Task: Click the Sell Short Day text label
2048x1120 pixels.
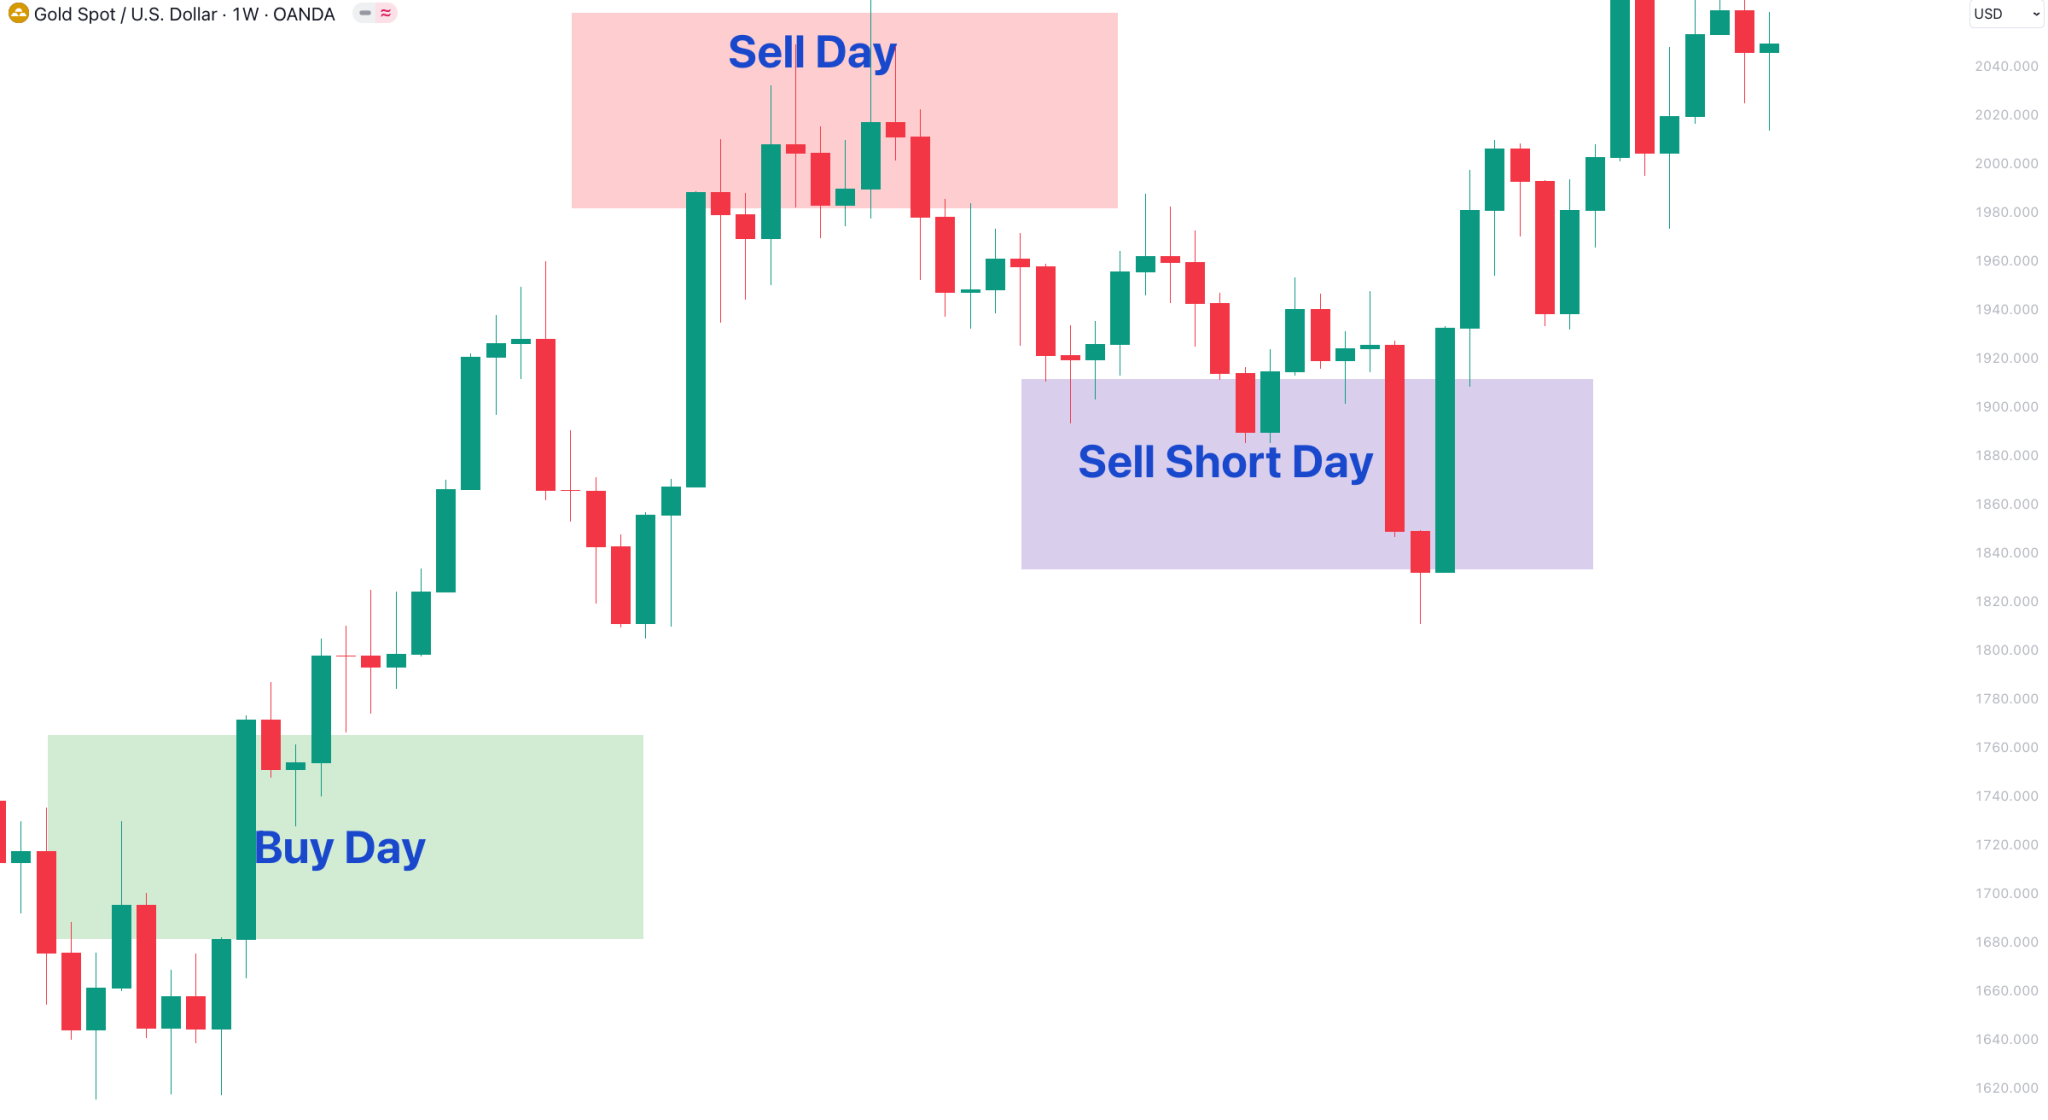Action: 1225,461
